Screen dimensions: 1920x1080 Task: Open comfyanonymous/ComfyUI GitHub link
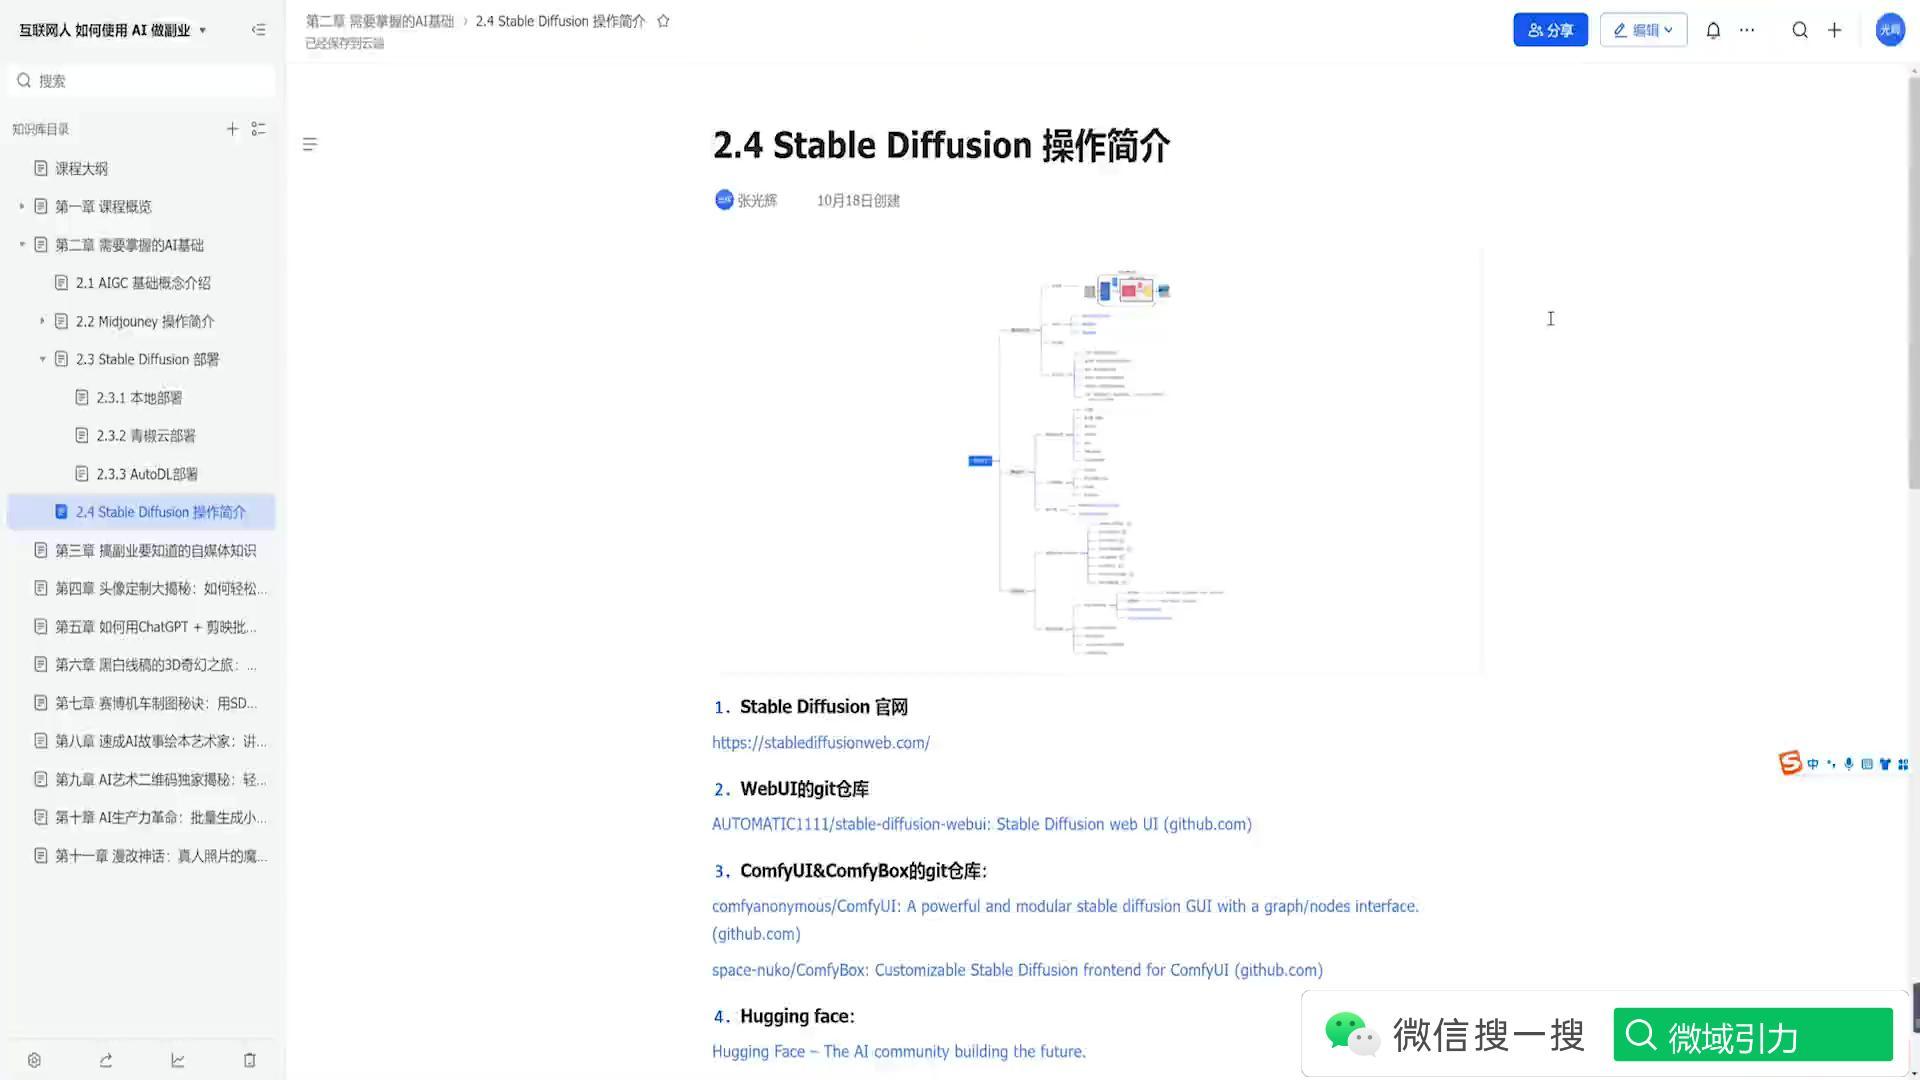click(x=1065, y=920)
